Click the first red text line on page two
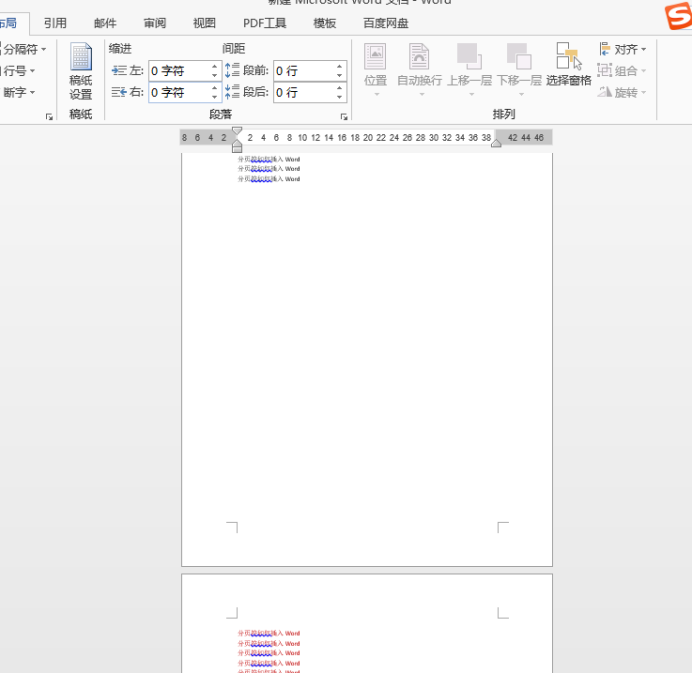 point(269,633)
